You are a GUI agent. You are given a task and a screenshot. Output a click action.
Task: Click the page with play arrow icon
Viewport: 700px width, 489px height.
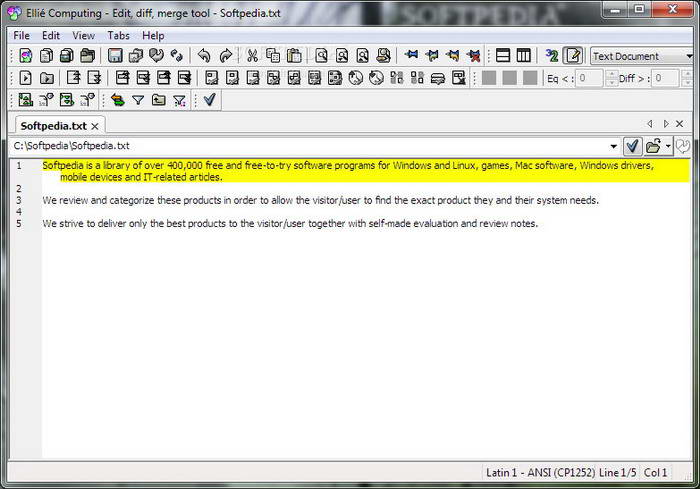pos(26,78)
